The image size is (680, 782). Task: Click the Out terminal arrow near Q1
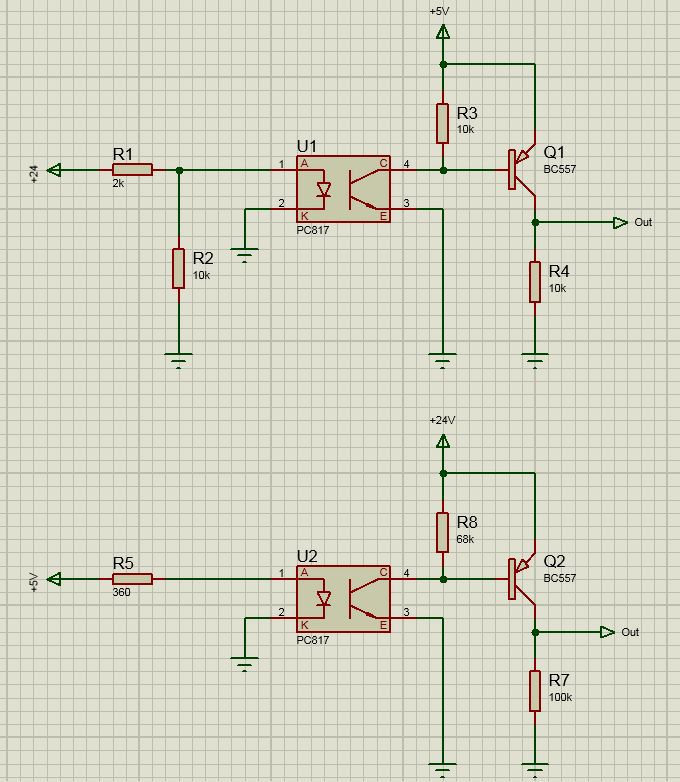click(620, 222)
